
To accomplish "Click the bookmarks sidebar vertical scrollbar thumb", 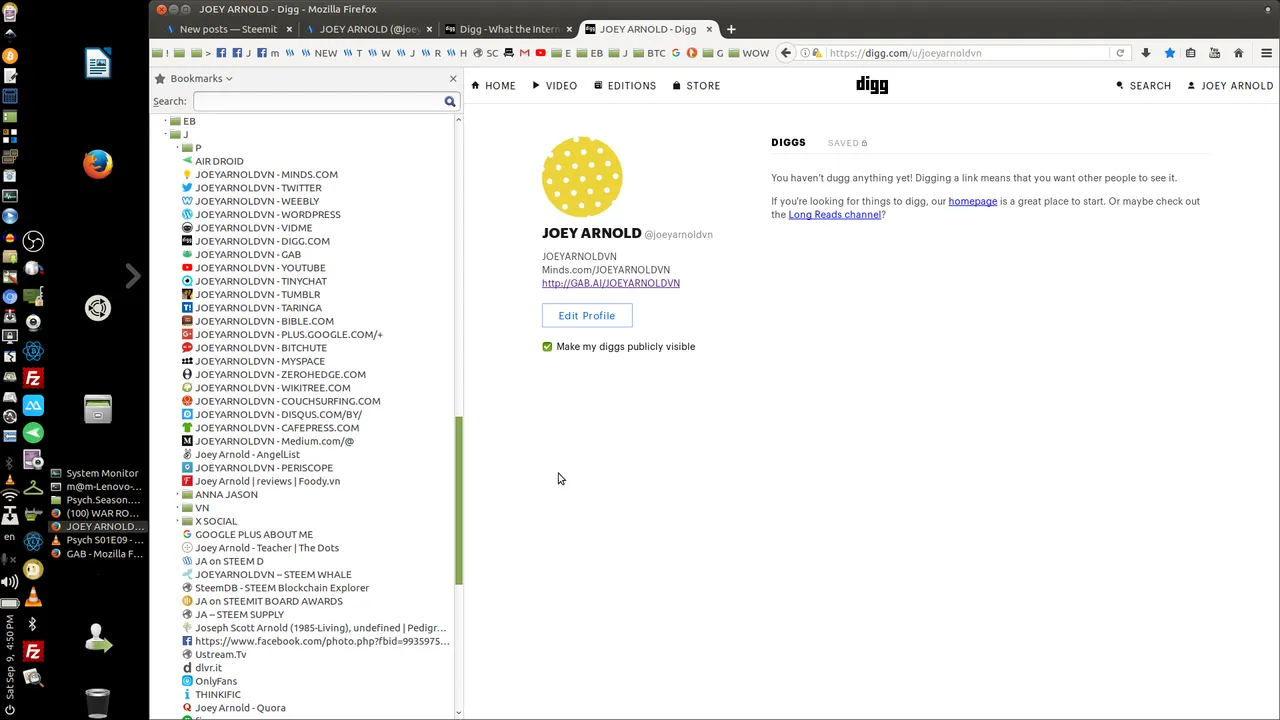I will pos(459,500).
